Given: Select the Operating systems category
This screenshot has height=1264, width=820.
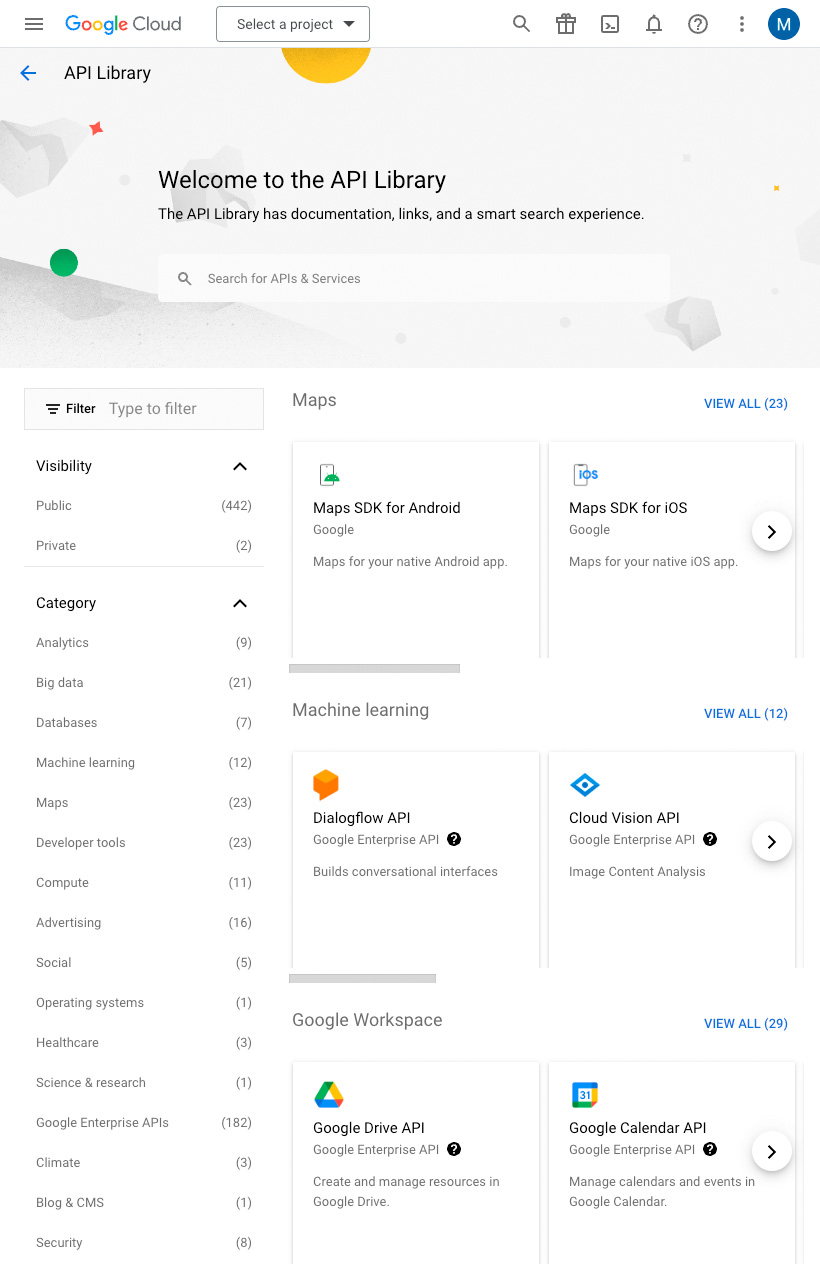Looking at the screenshot, I should (x=144, y=1003).
